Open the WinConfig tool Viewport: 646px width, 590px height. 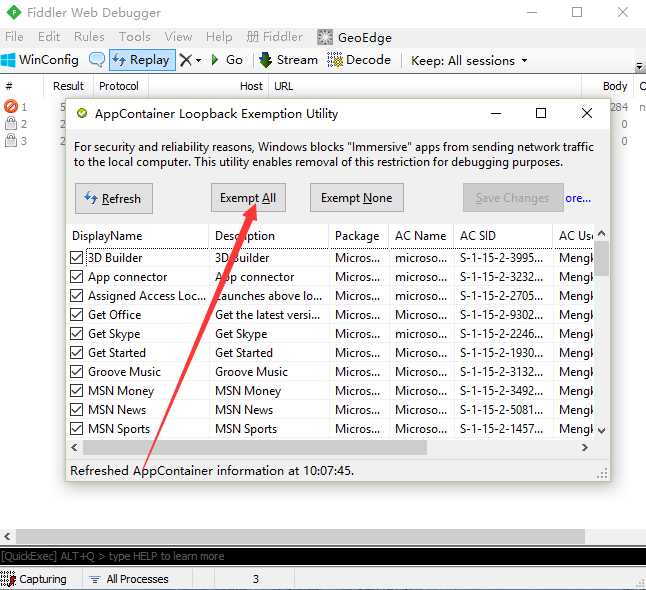[40, 60]
